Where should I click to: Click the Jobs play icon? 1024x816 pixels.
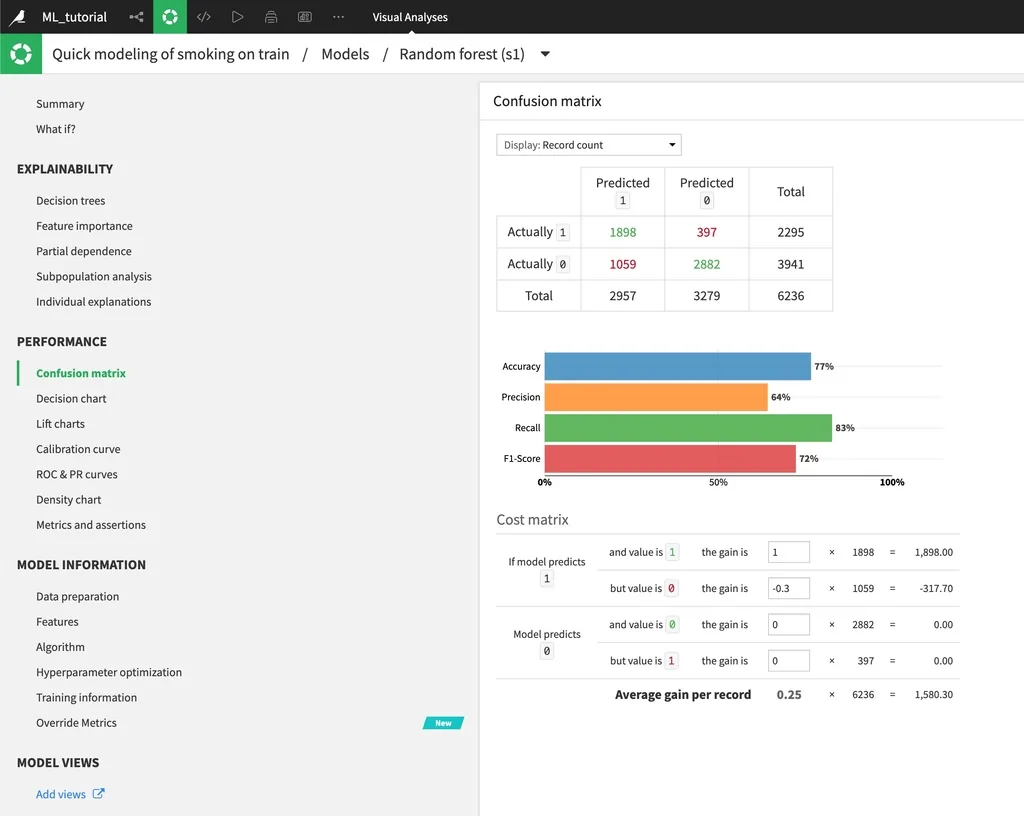pyautogui.click(x=237, y=17)
